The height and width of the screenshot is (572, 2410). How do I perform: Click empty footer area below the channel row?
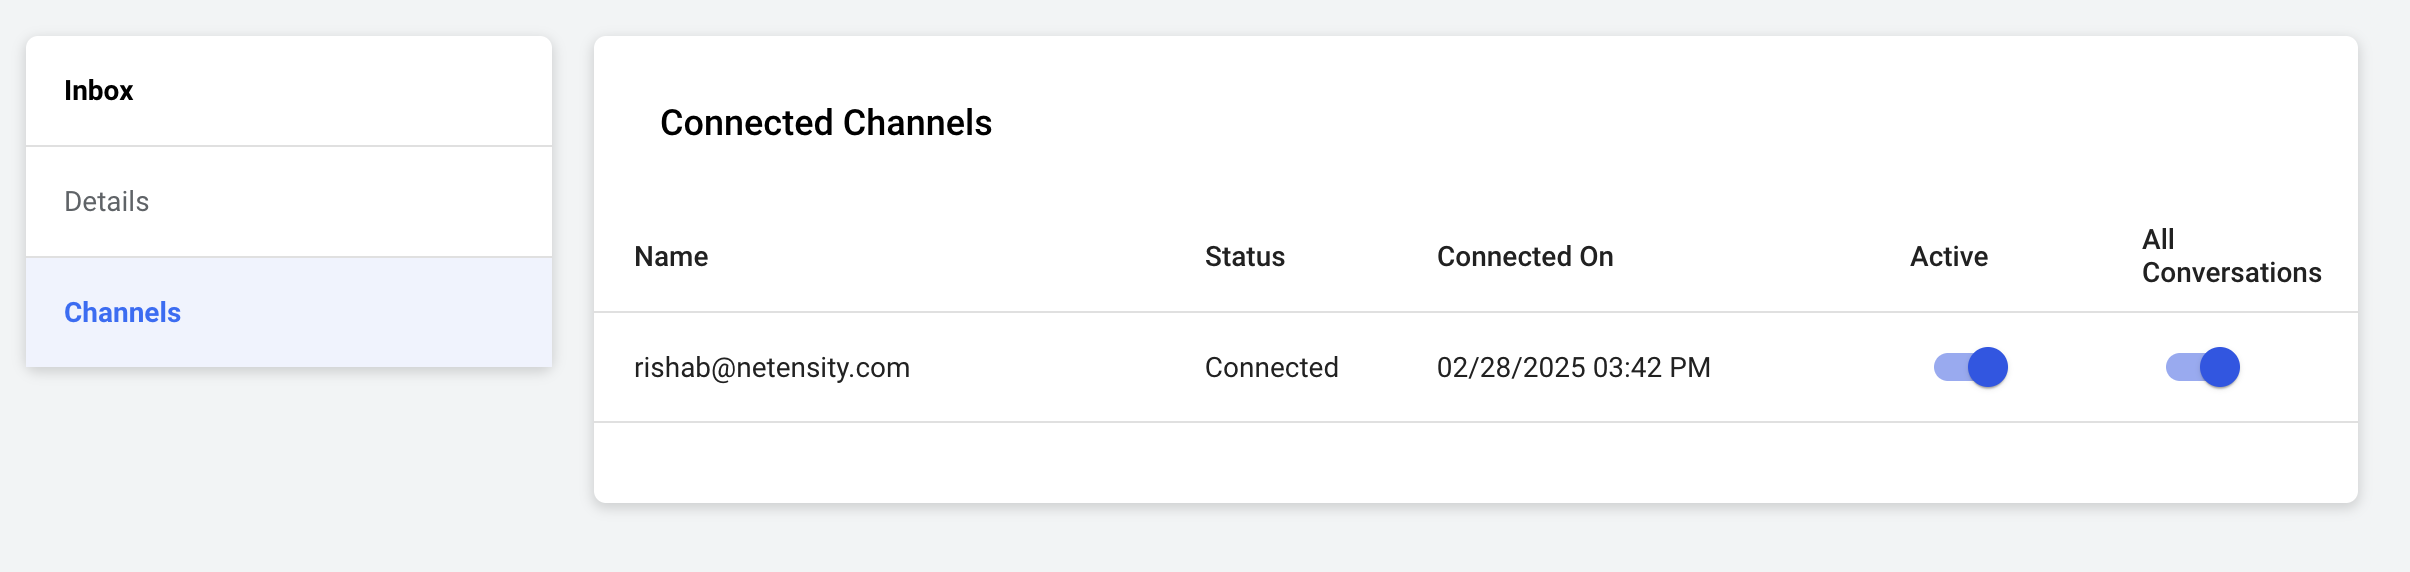1475,462
